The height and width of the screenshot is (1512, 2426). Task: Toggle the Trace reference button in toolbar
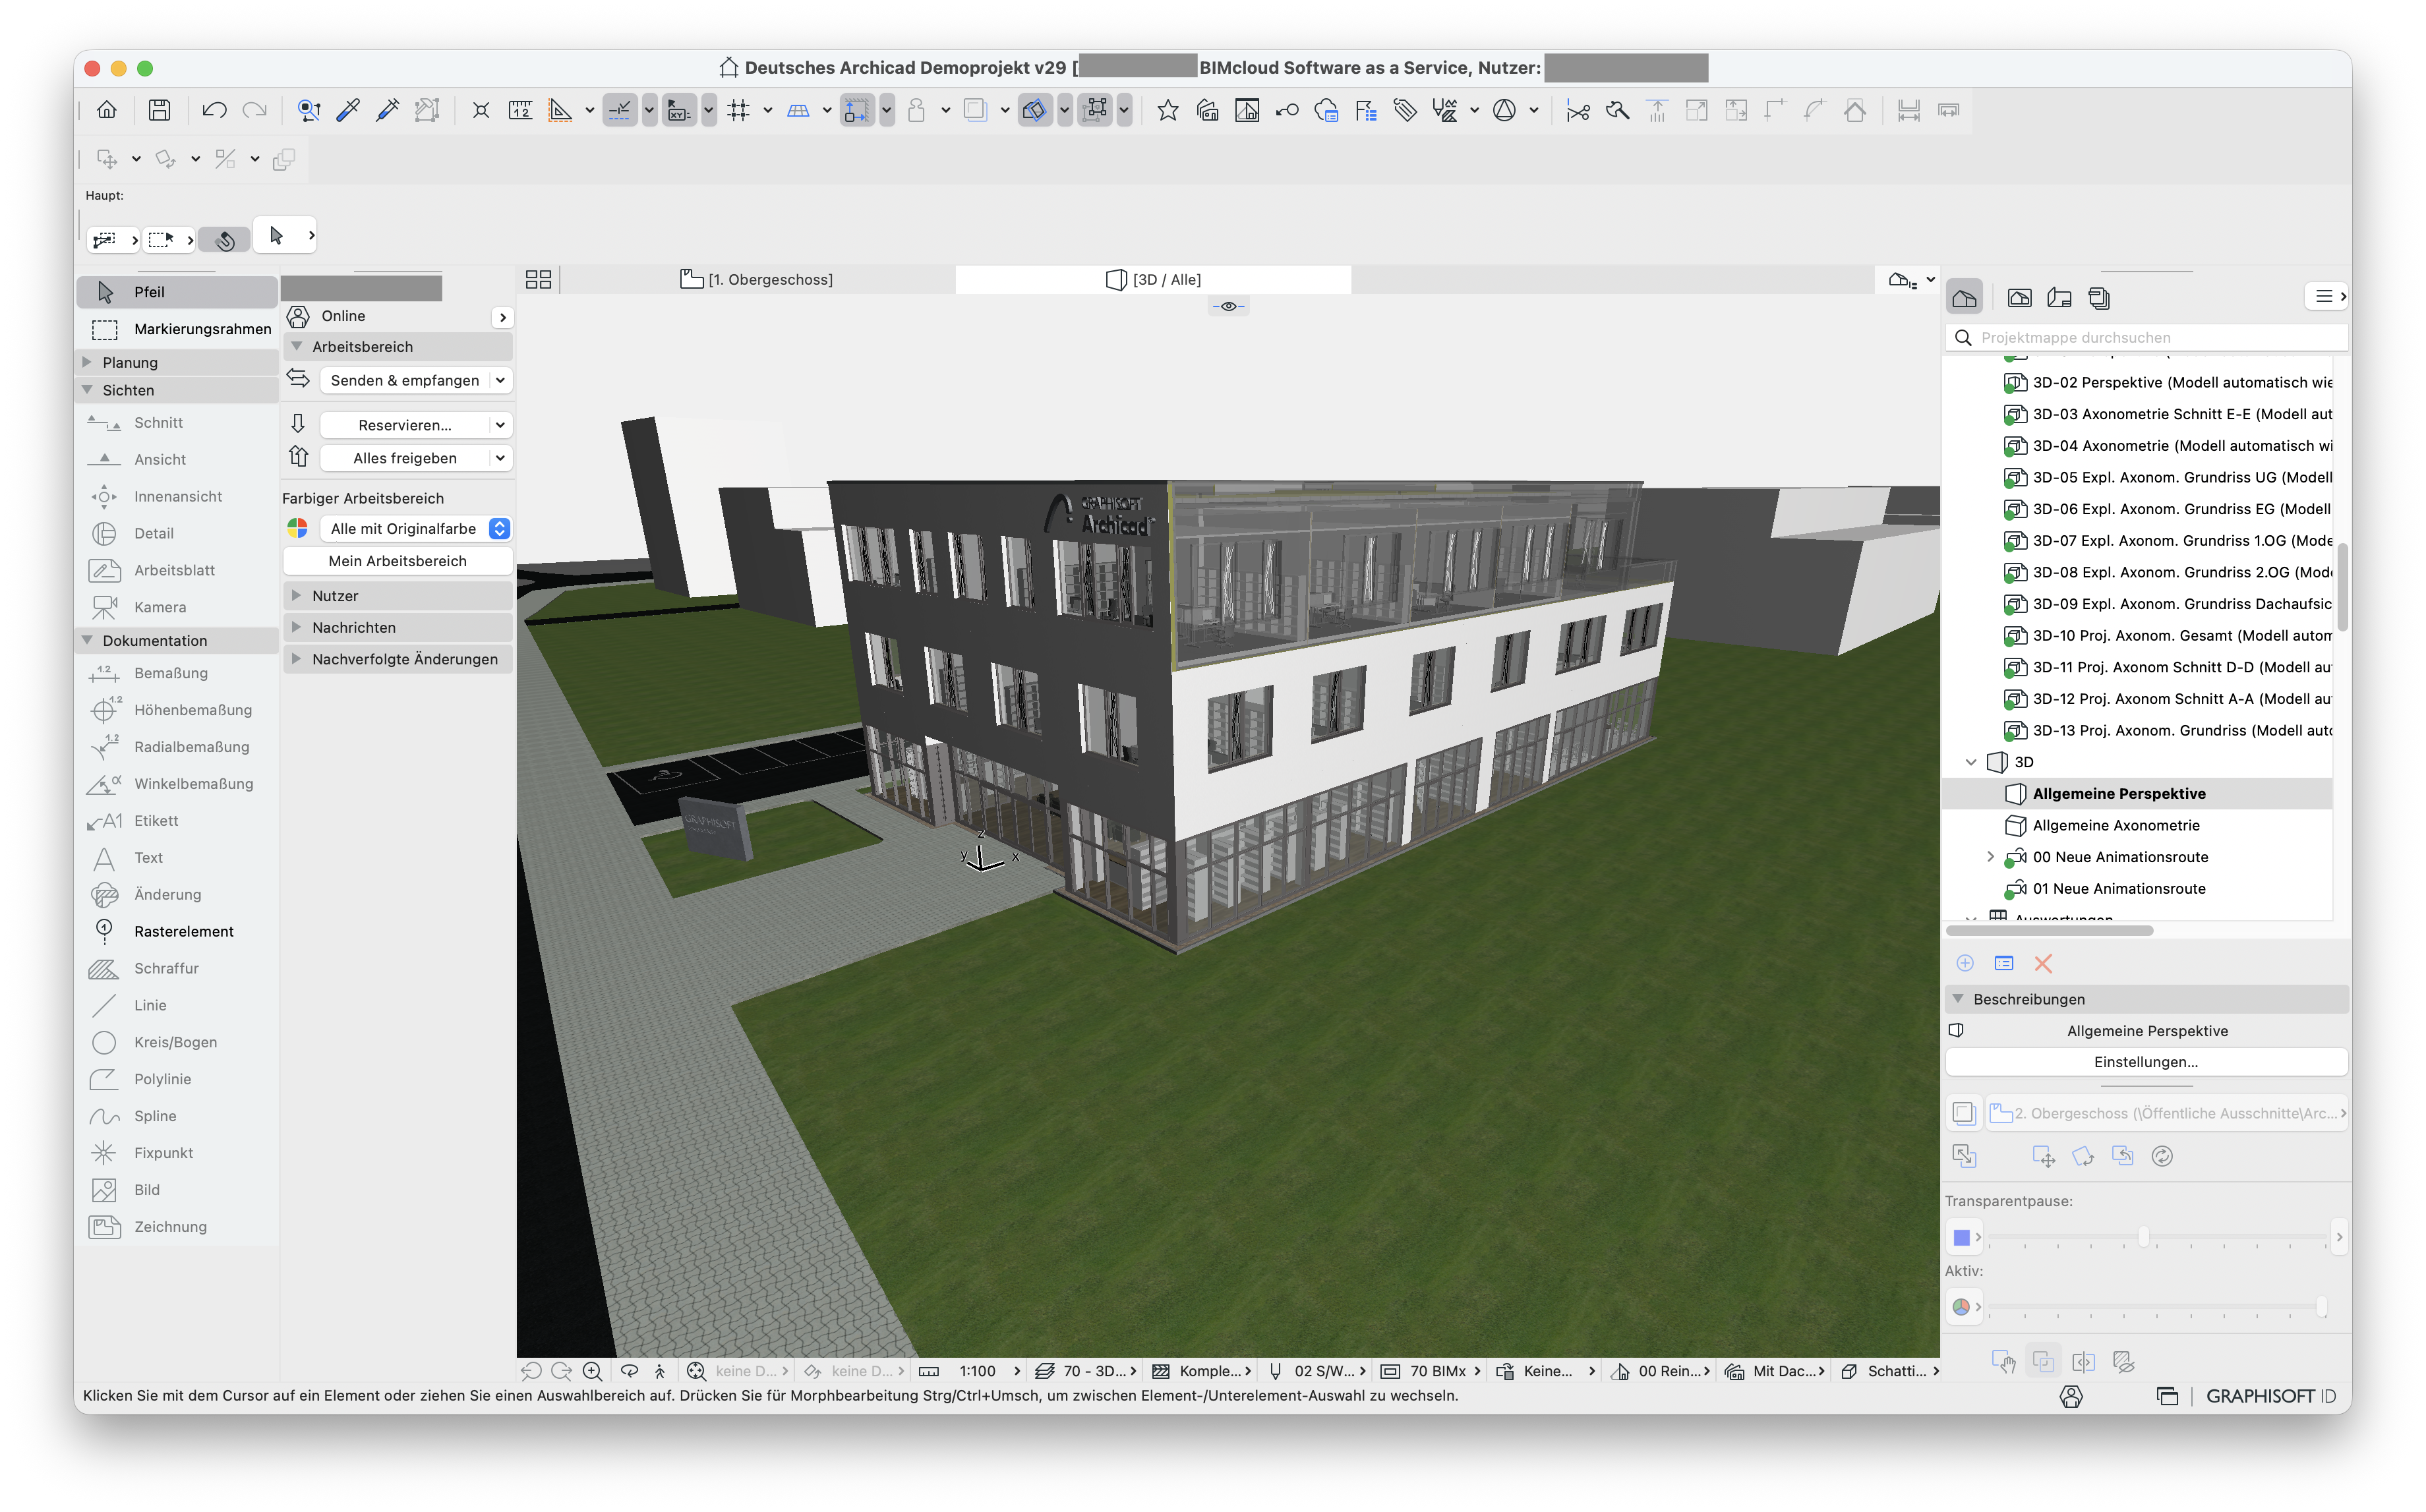pos(975,110)
